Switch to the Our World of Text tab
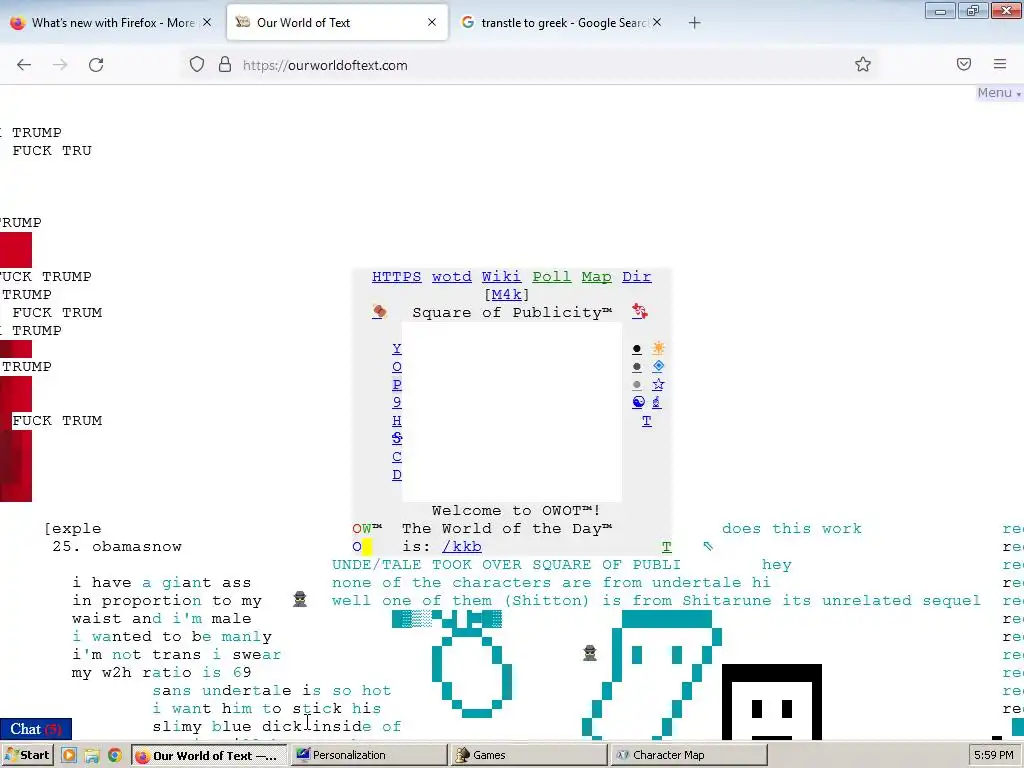 tap(337, 23)
